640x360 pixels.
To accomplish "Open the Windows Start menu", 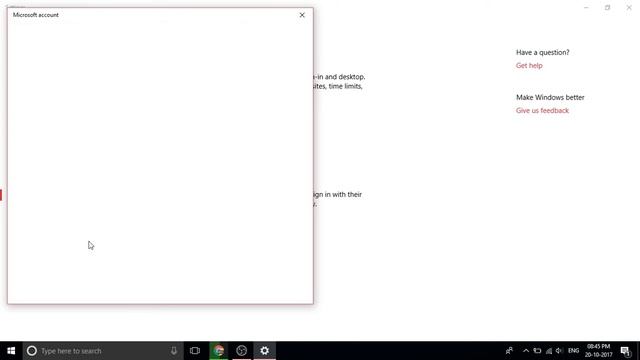I will coord(11,351).
